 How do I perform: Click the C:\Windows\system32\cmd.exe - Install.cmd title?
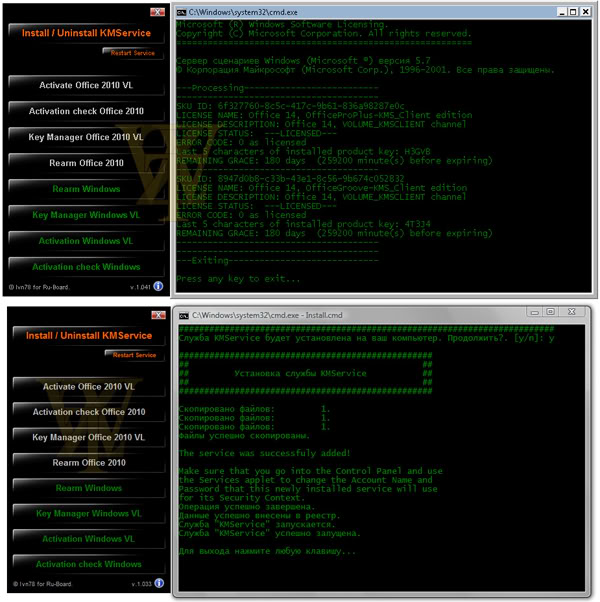pyautogui.click(x=267, y=316)
